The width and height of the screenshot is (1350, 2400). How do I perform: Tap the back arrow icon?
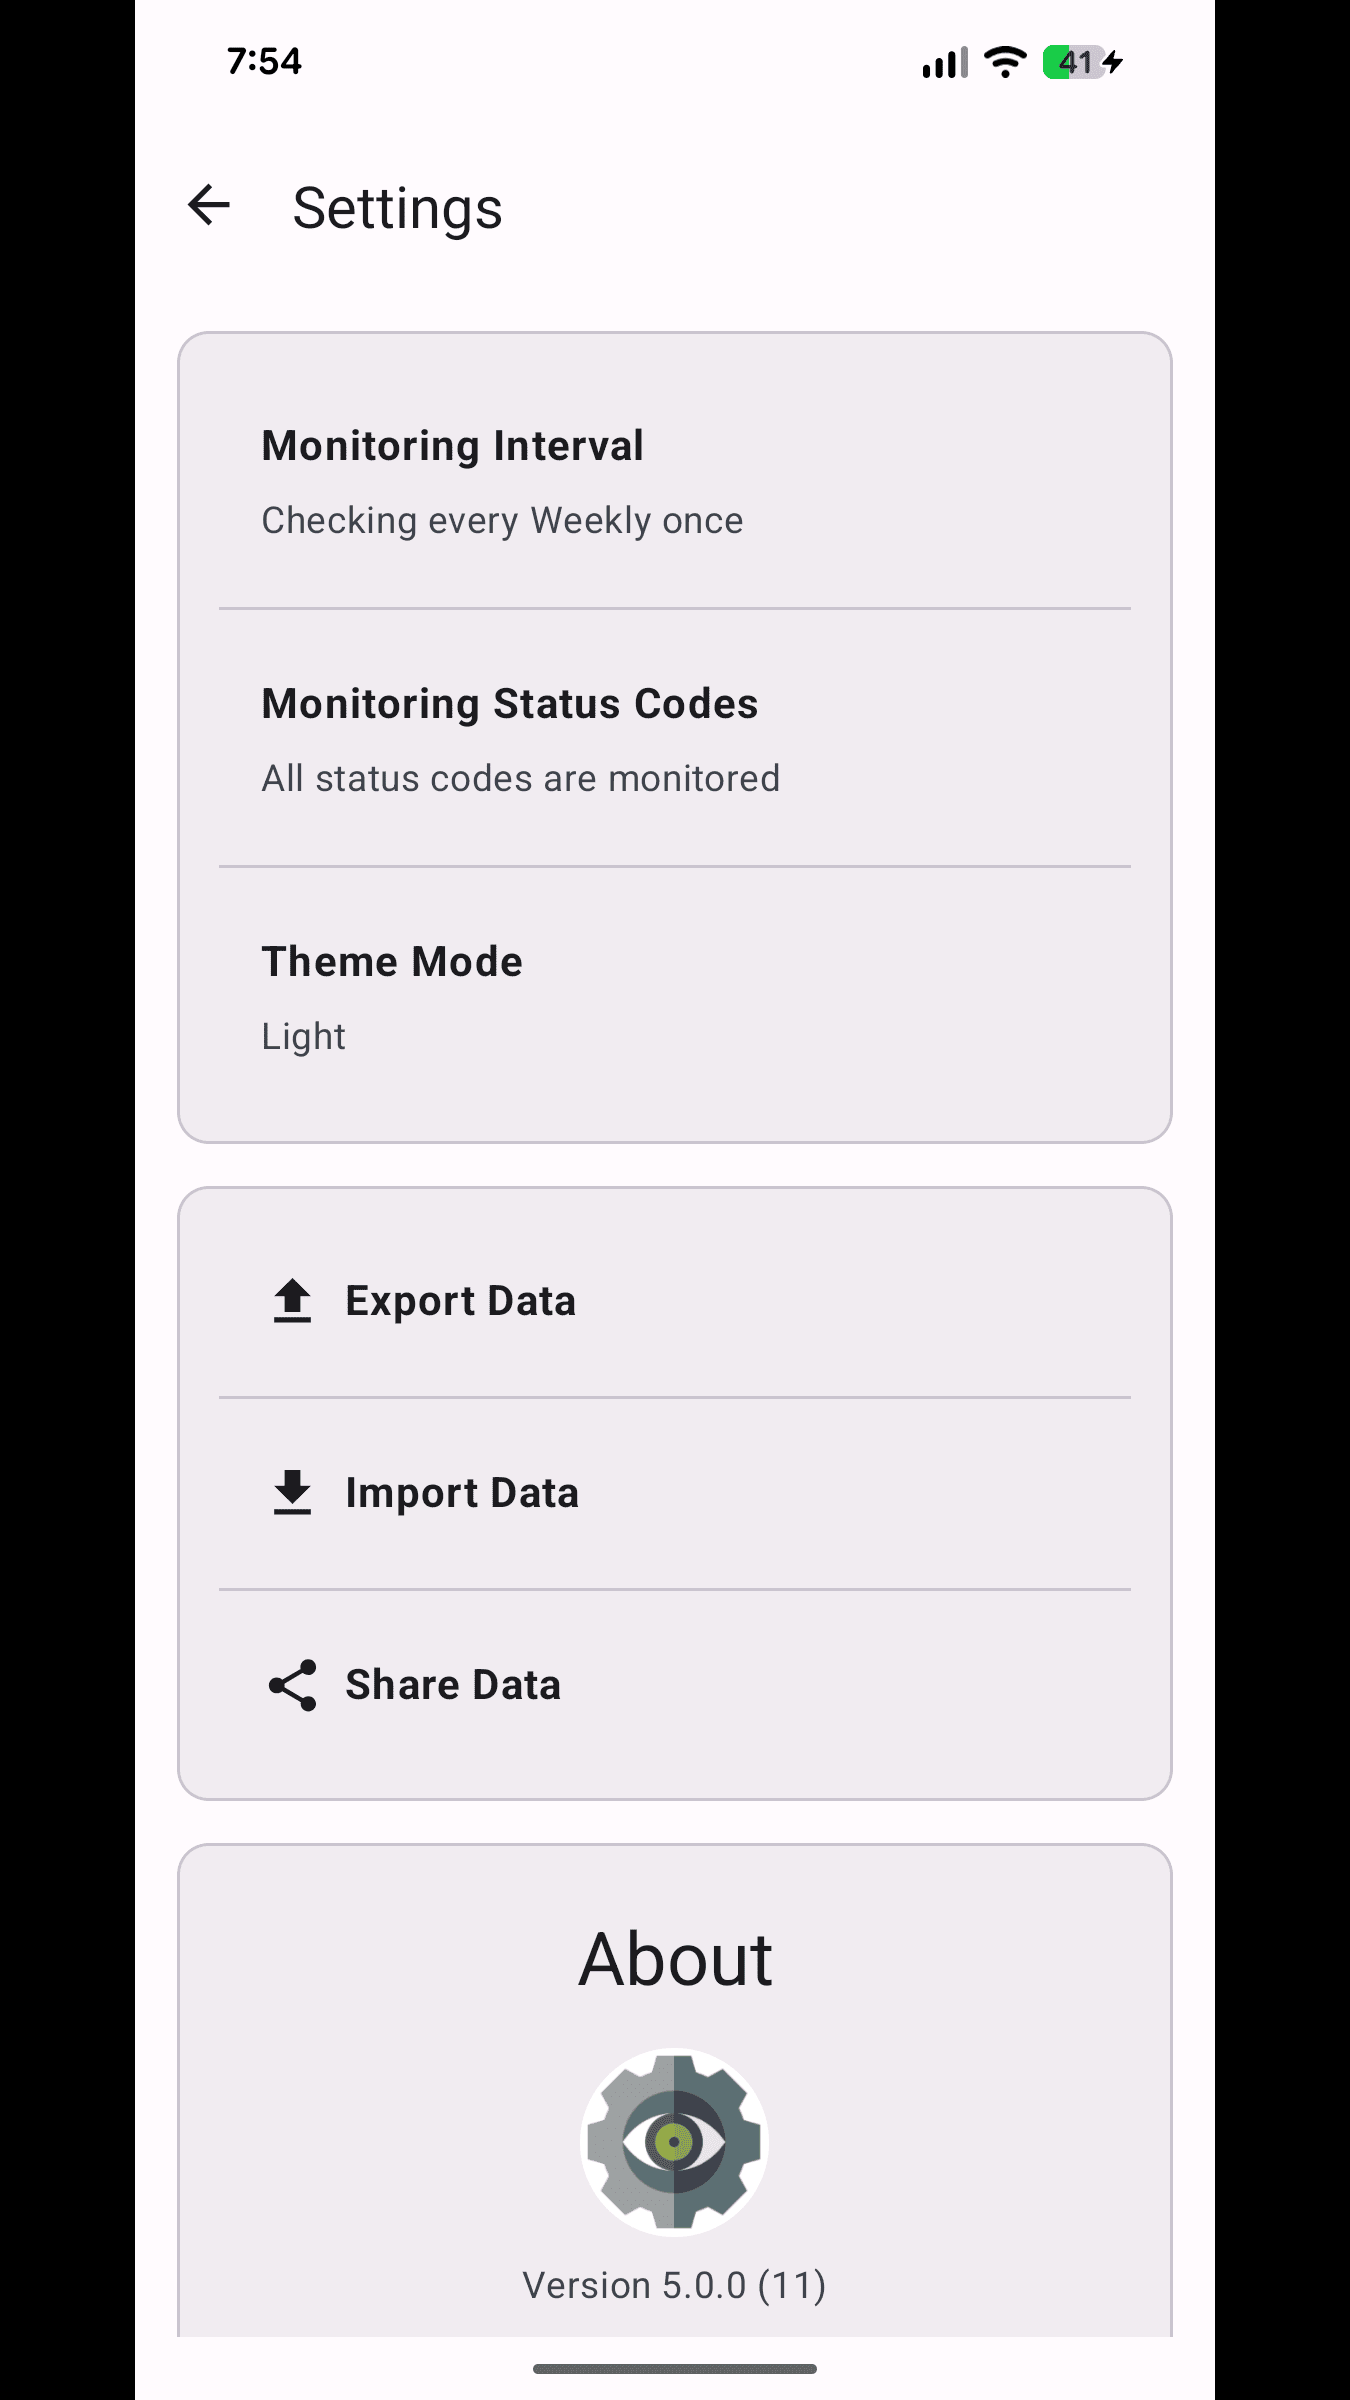coord(209,206)
